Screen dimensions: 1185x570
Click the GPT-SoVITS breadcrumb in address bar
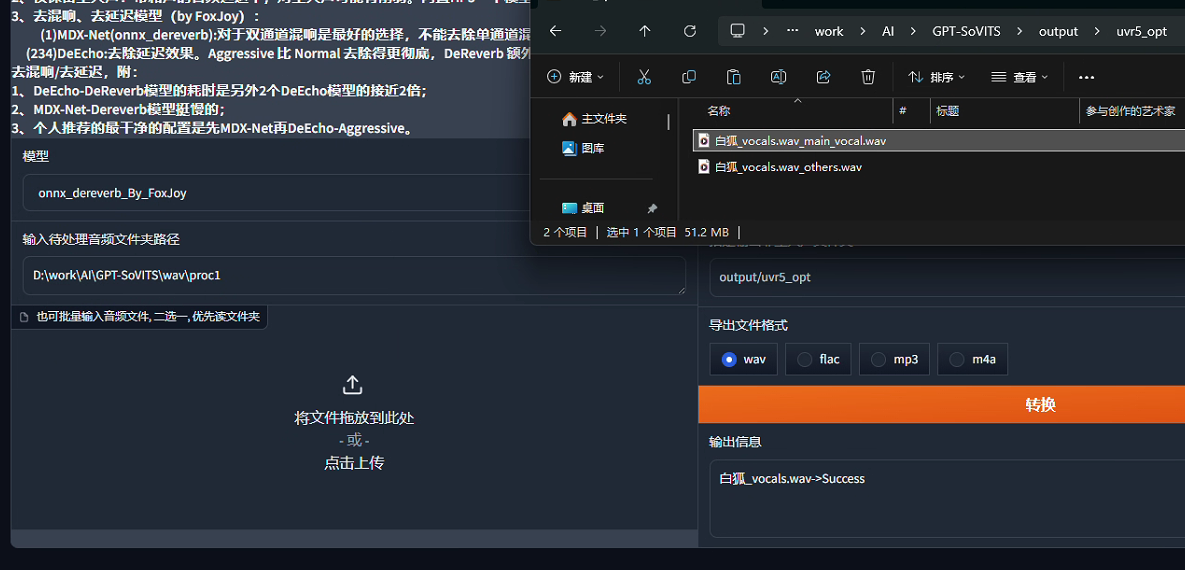[966, 31]
